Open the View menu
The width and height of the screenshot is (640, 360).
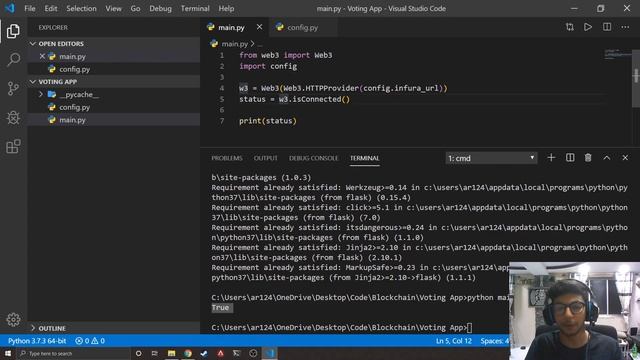pos(113,9)
